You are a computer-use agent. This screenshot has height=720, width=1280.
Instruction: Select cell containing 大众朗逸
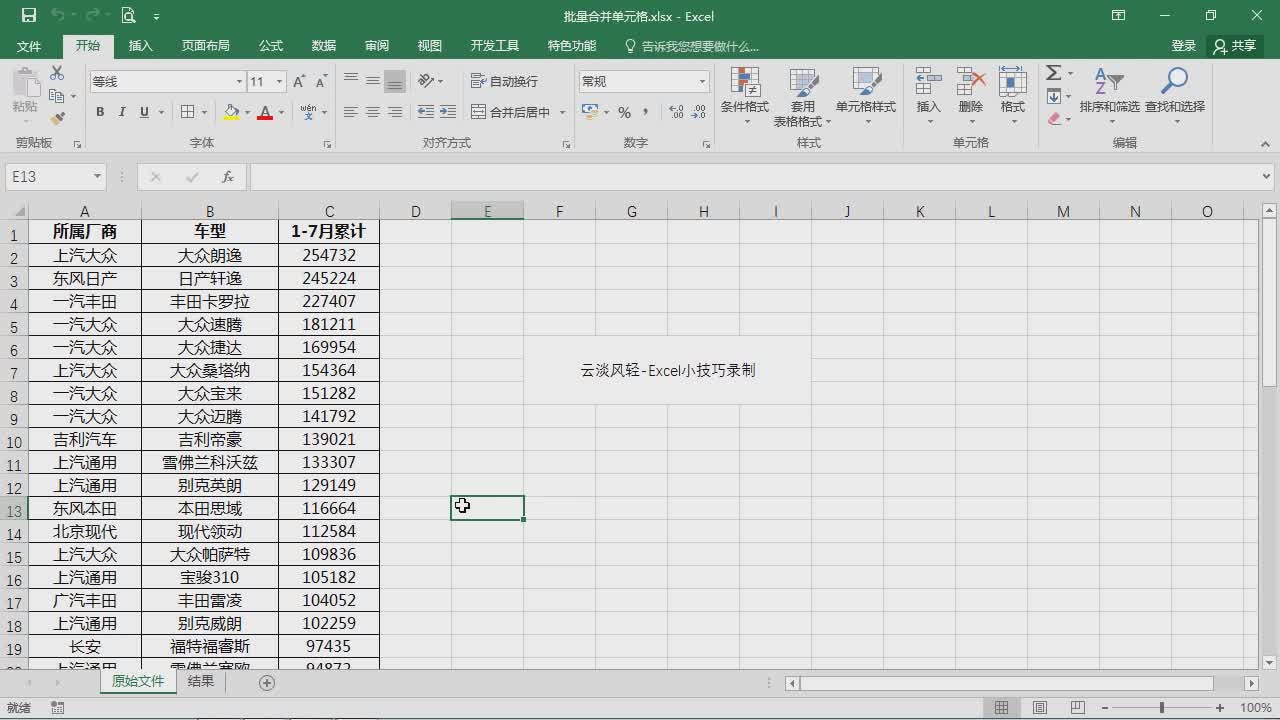(x=210, y=255)
